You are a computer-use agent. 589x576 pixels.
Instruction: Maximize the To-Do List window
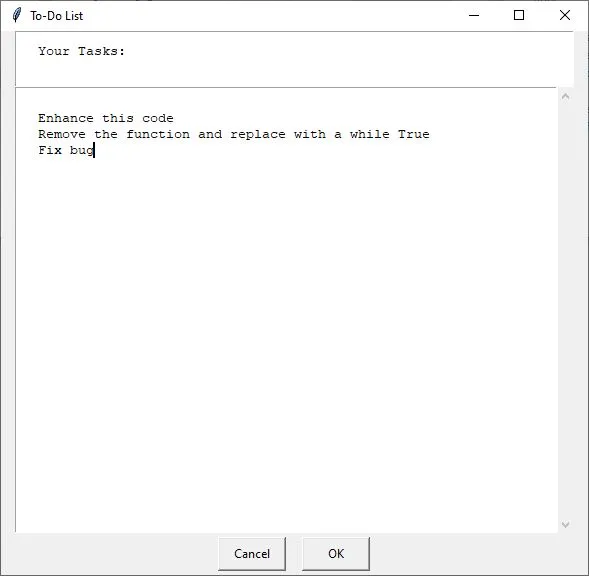click(x=519, y=15)
